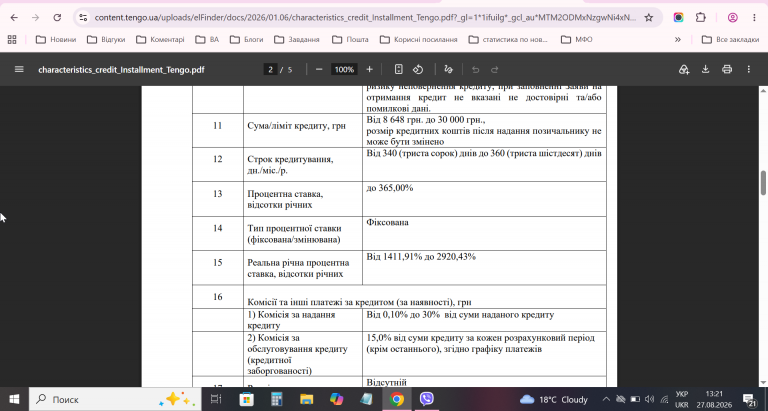Image resolution: width=768 pixels, height=411 pixels.
Task: Launch Microsoft Store from taskbar
Action: [x=246, y=399]
